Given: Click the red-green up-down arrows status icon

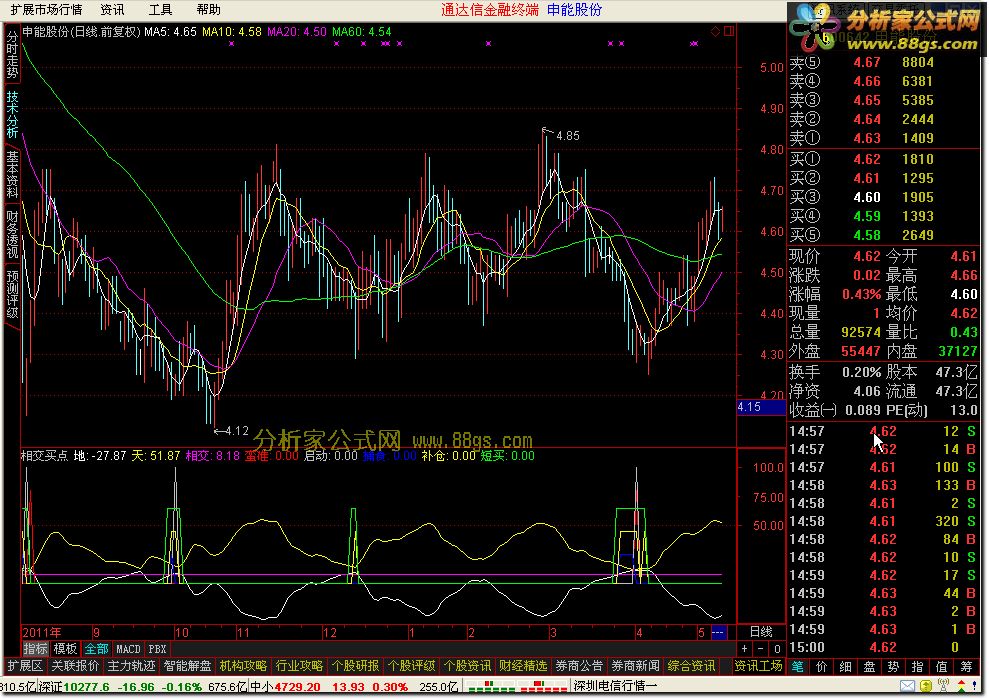Looking at the screenshot, I should pyautogui.click(x=961, y=686).
